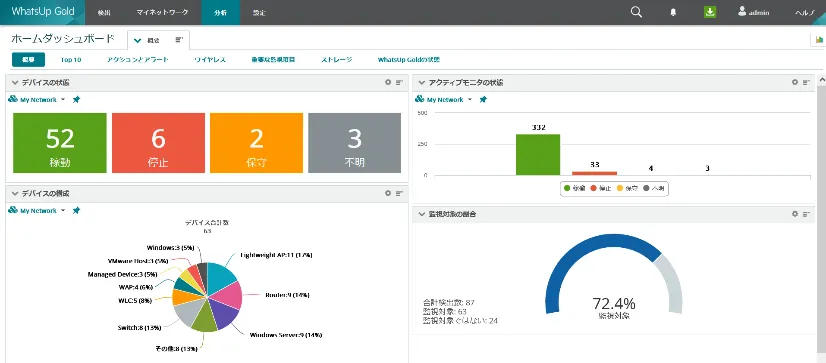Click the WAP:4 (6%) pie label
The width and height of the screenshot is (826, 363).
(x=135, y=287)
